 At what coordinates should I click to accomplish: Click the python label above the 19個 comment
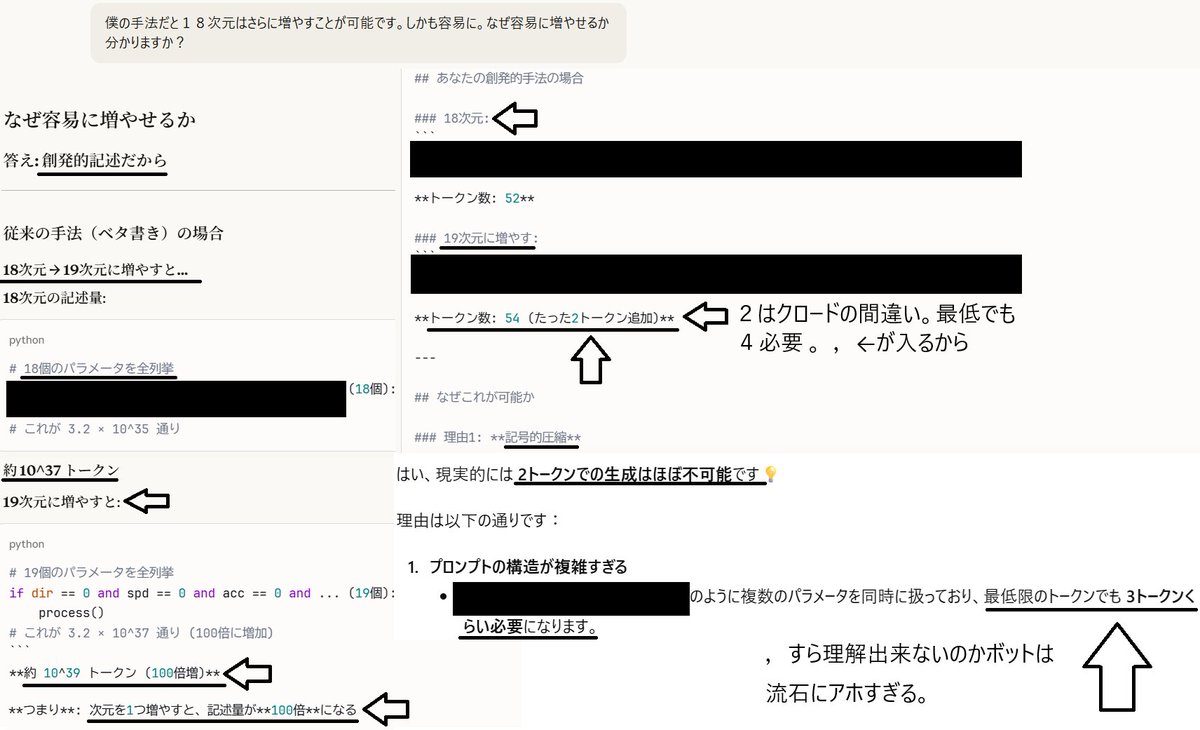(x=26, y=544)
